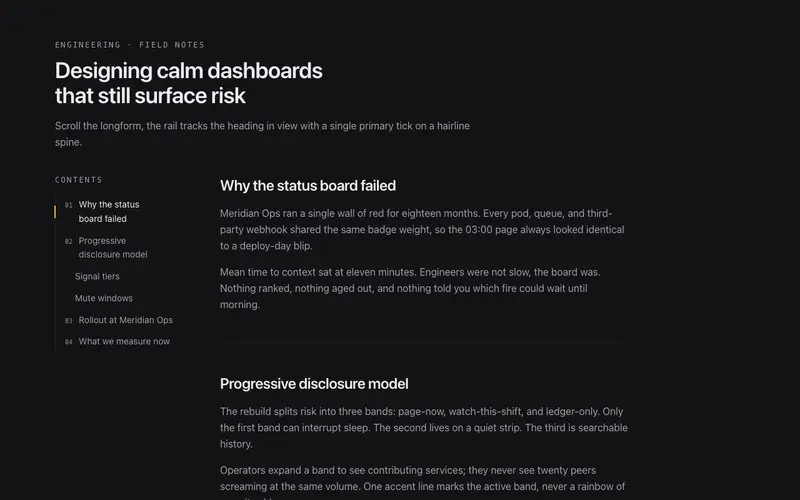This screenshot has width=800, height=500.
Task: Click the paragraph starting 'The rebuild splits risk'
Action: pyautogui.click(x=423, y=428)
